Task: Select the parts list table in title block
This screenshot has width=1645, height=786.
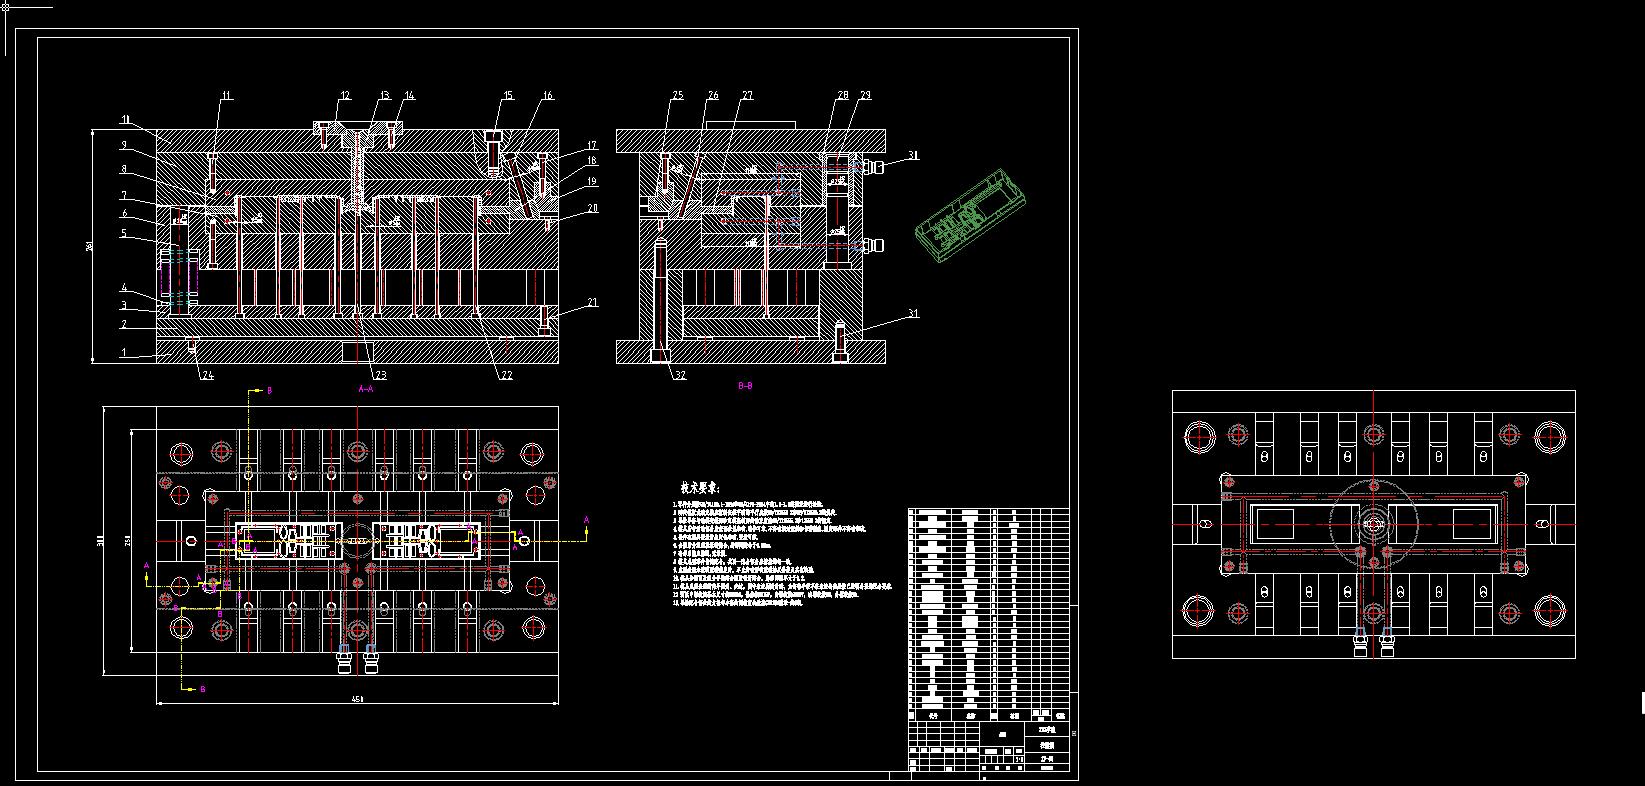Action: point(989,615)
